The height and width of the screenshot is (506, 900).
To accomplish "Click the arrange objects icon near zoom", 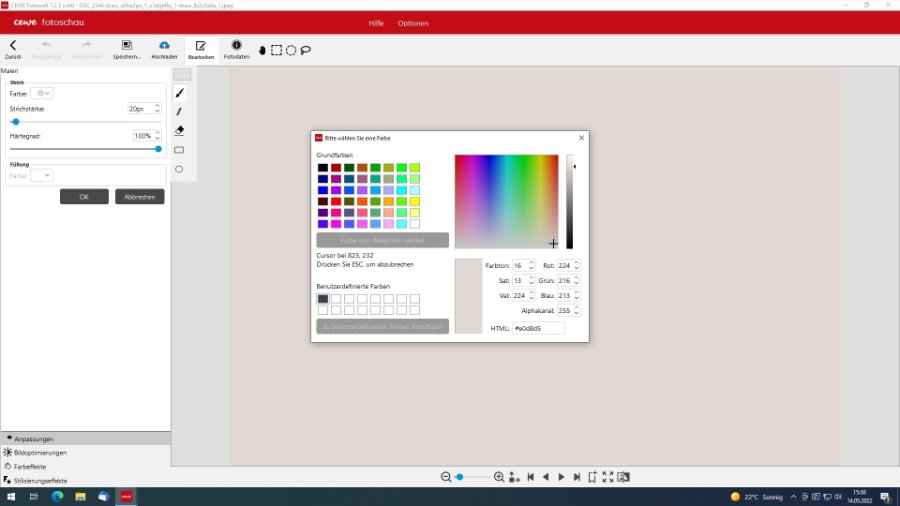I will tap(514, 477).
